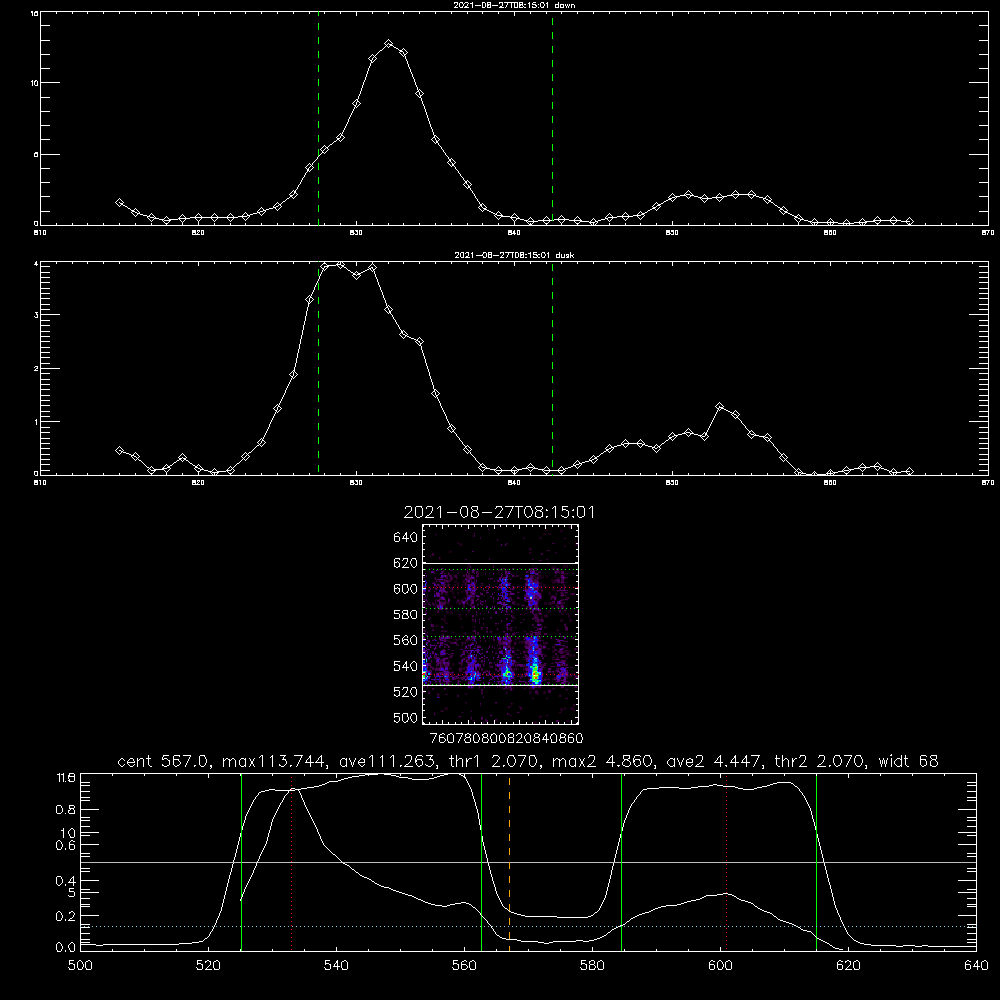Click the x-axis label 620 in bottom plot

[849, 966]
